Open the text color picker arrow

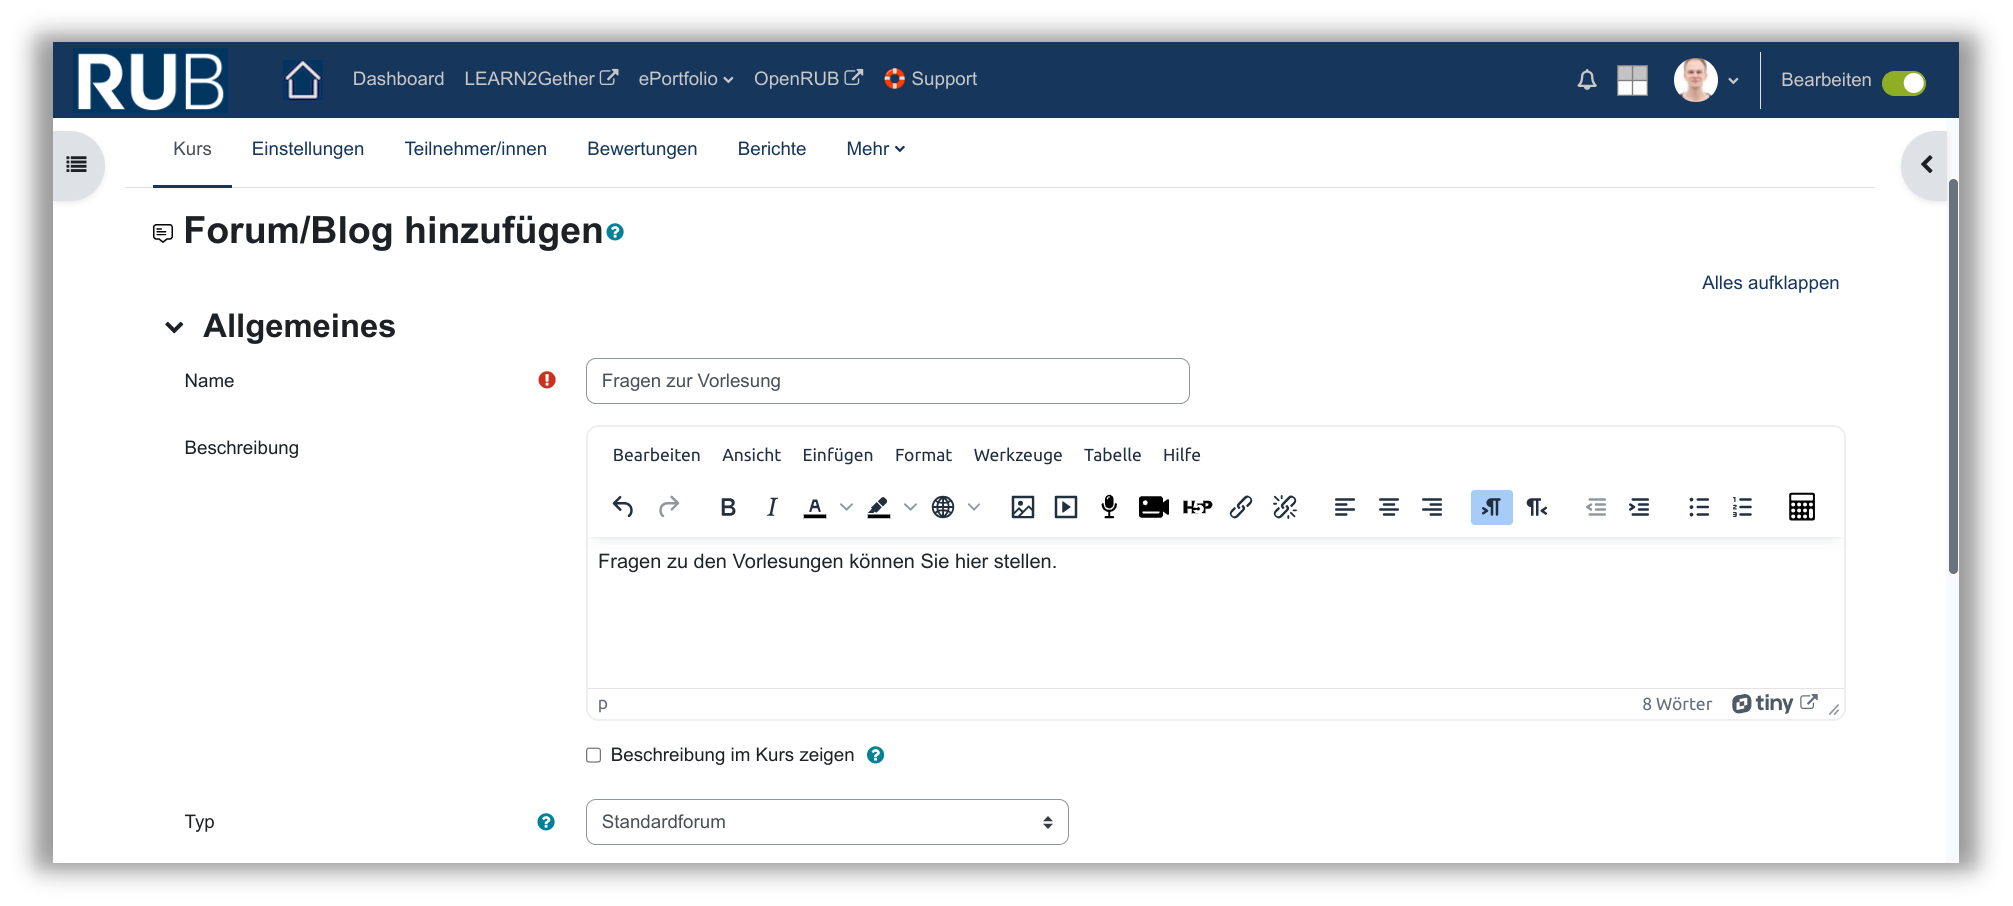coord(846,507)
